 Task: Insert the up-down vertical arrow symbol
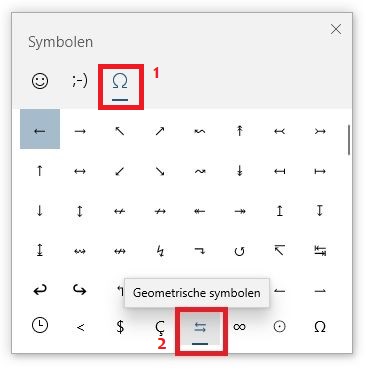[80, 211]
